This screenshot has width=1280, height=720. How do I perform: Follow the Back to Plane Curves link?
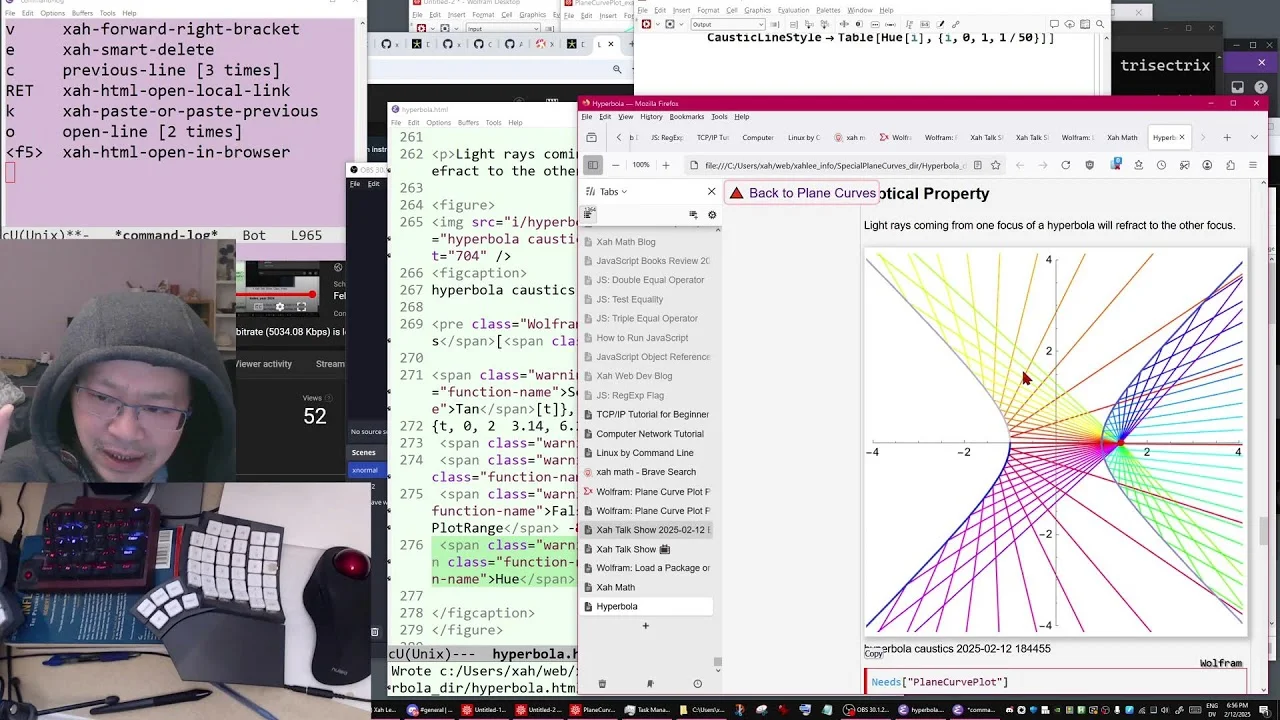click(811, 193)
